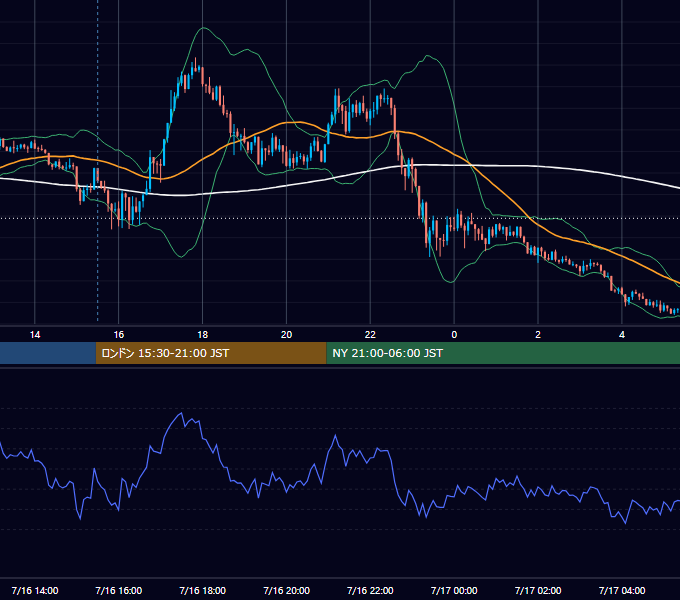
Task: Click the blue session bar before ロンドン
Action: point(48,353)
